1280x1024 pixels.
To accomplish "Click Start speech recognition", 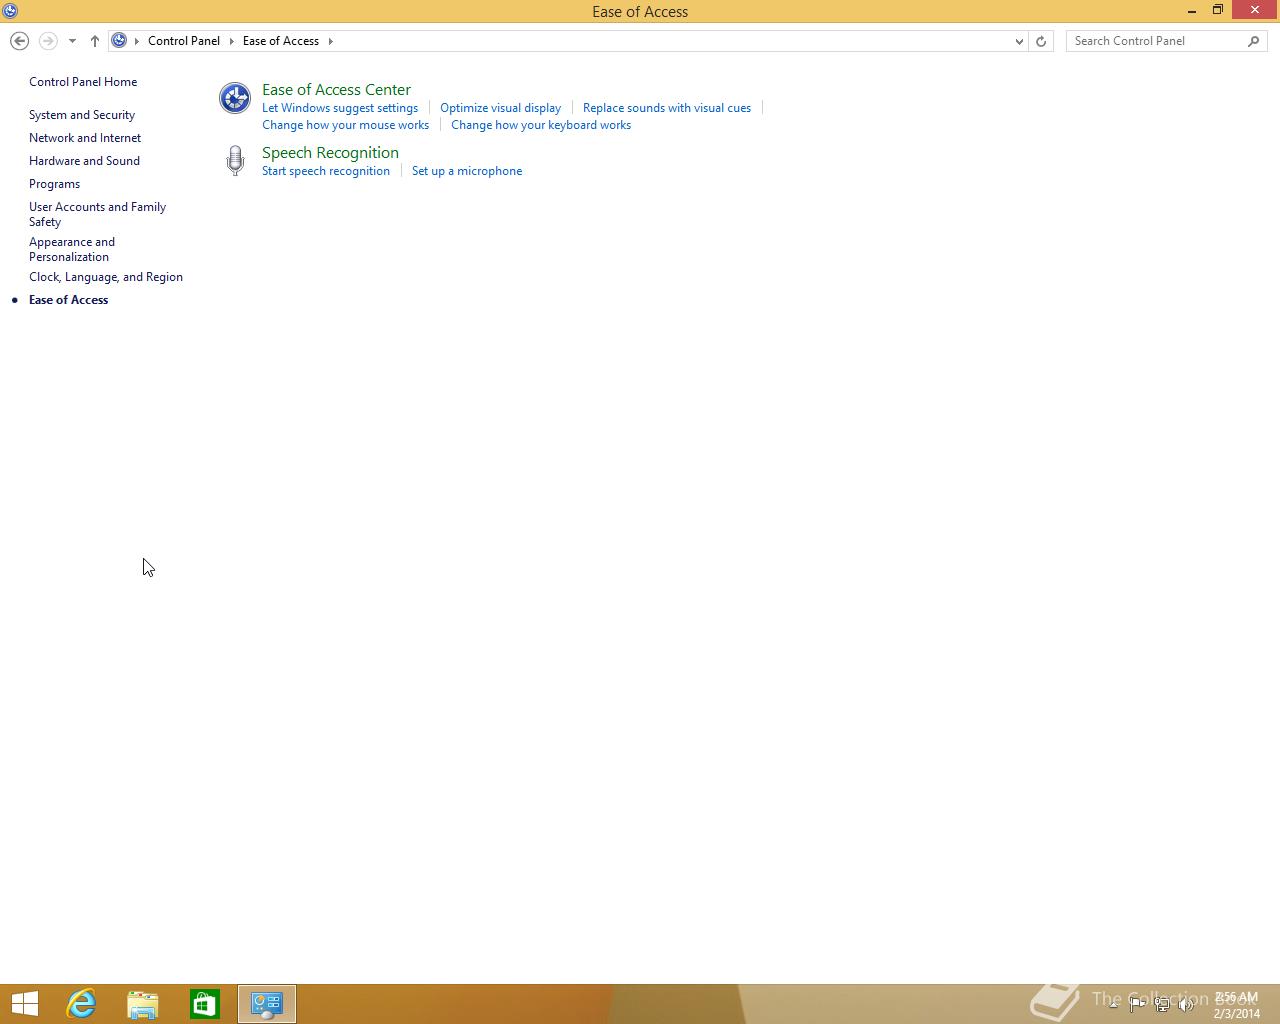I will click(326, 171).
